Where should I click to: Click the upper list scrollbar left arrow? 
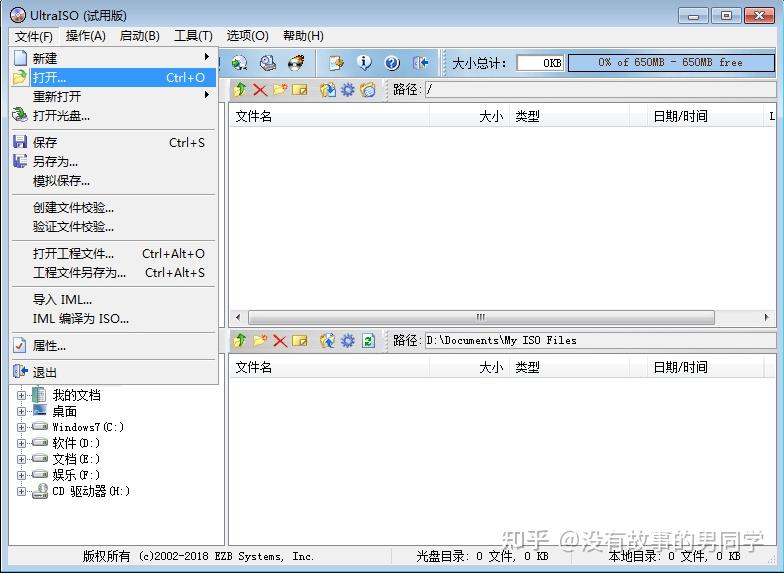coord(238,318)
